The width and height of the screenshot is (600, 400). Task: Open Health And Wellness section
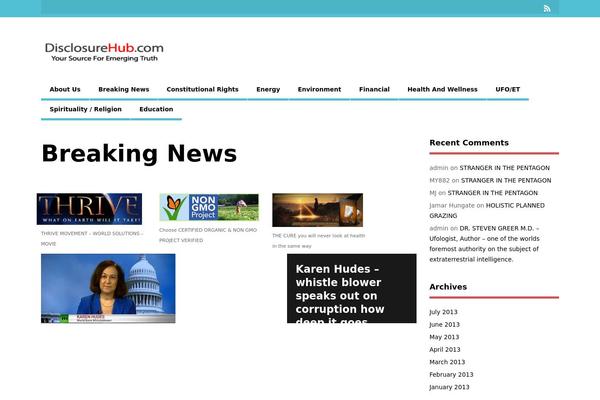click(x=442, y=89)
